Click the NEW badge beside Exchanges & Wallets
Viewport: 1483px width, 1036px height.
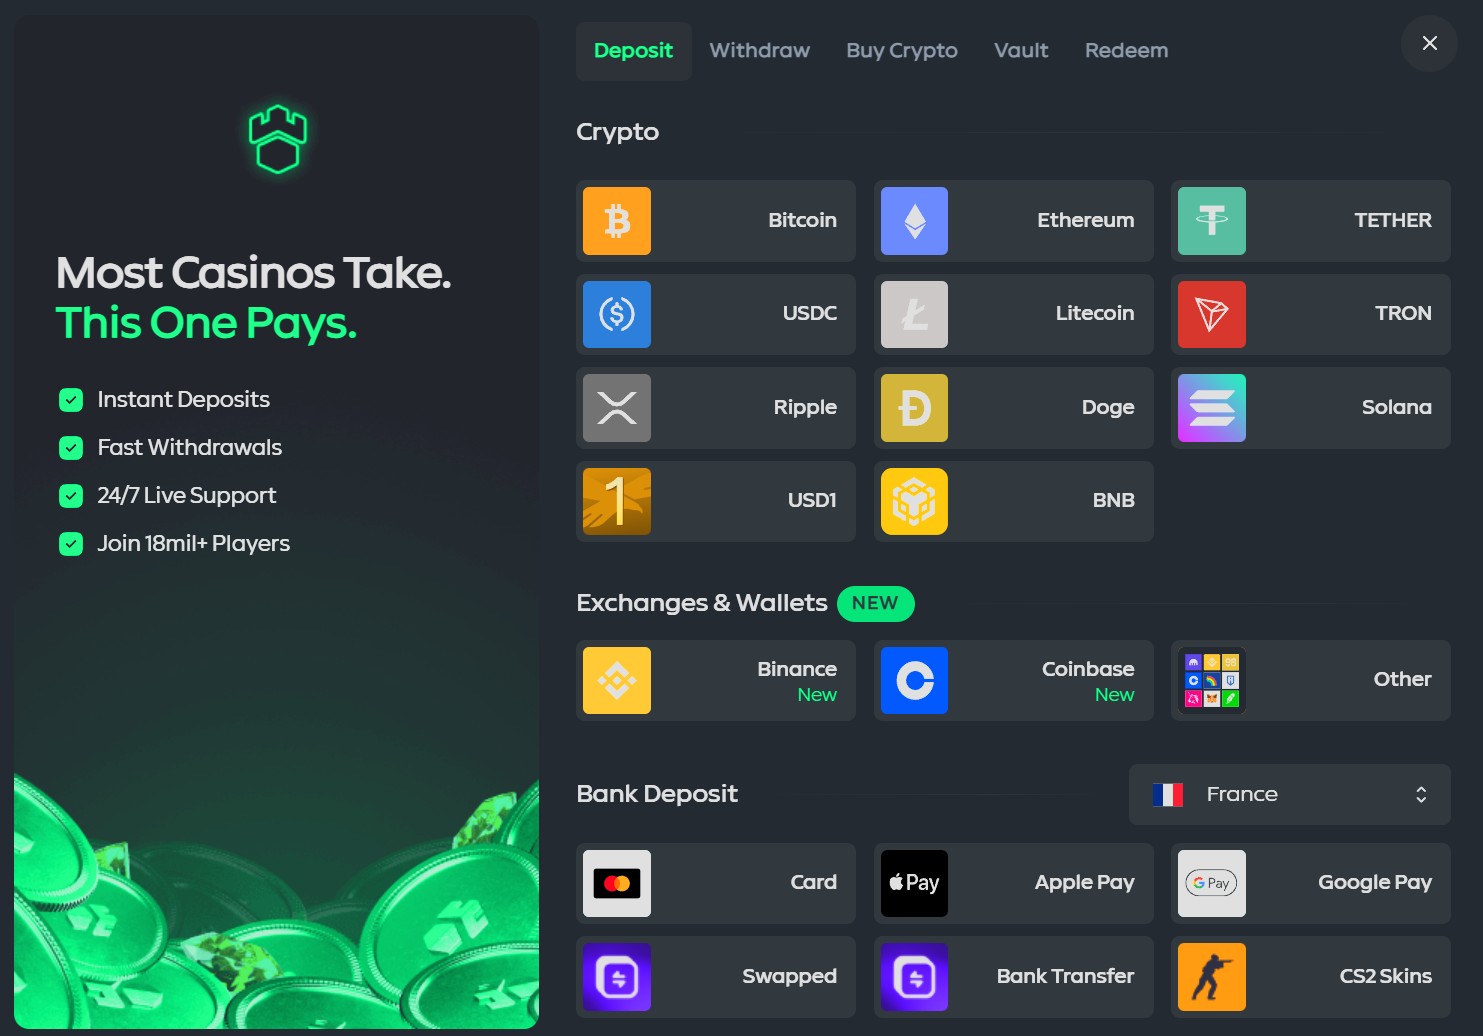point(875,603)
